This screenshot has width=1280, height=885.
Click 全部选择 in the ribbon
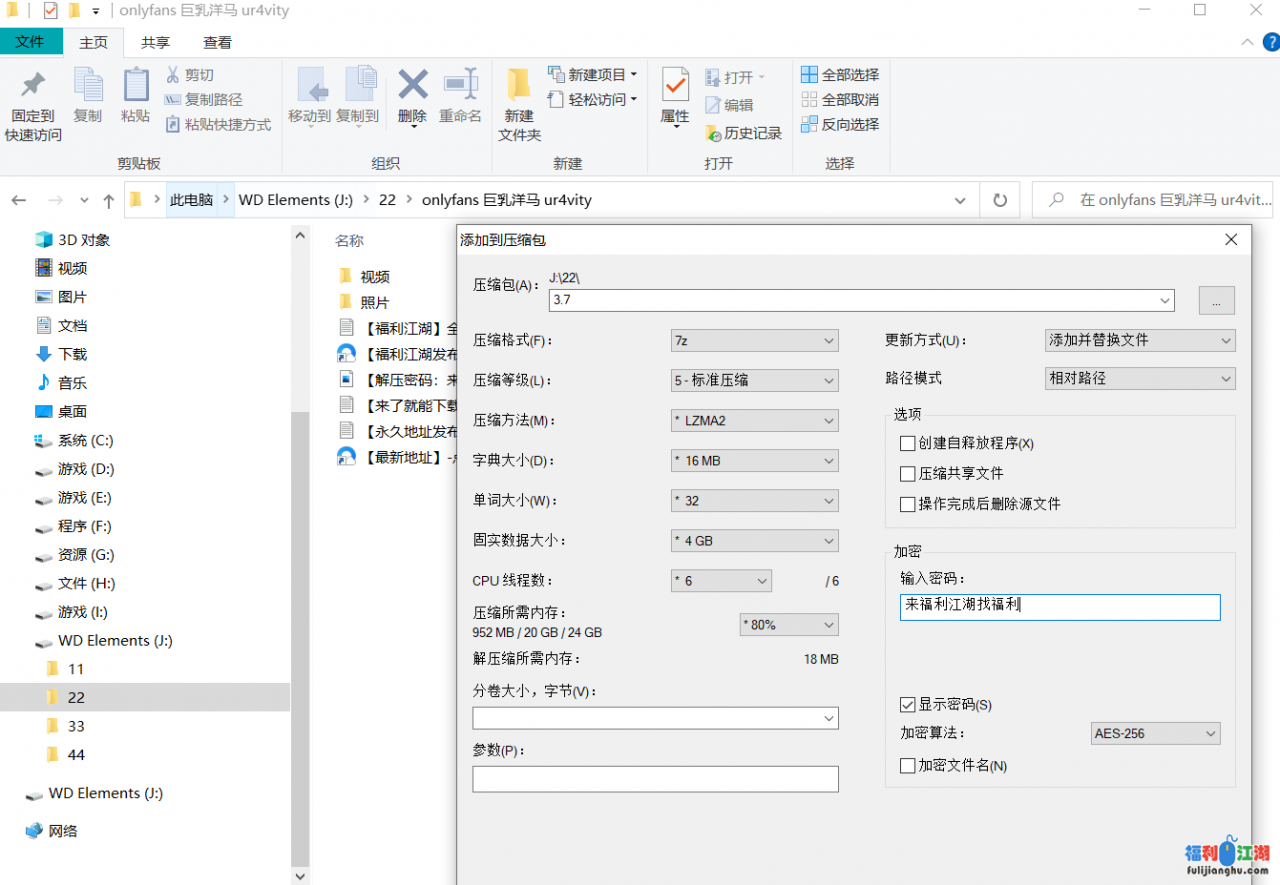point(840,75)
